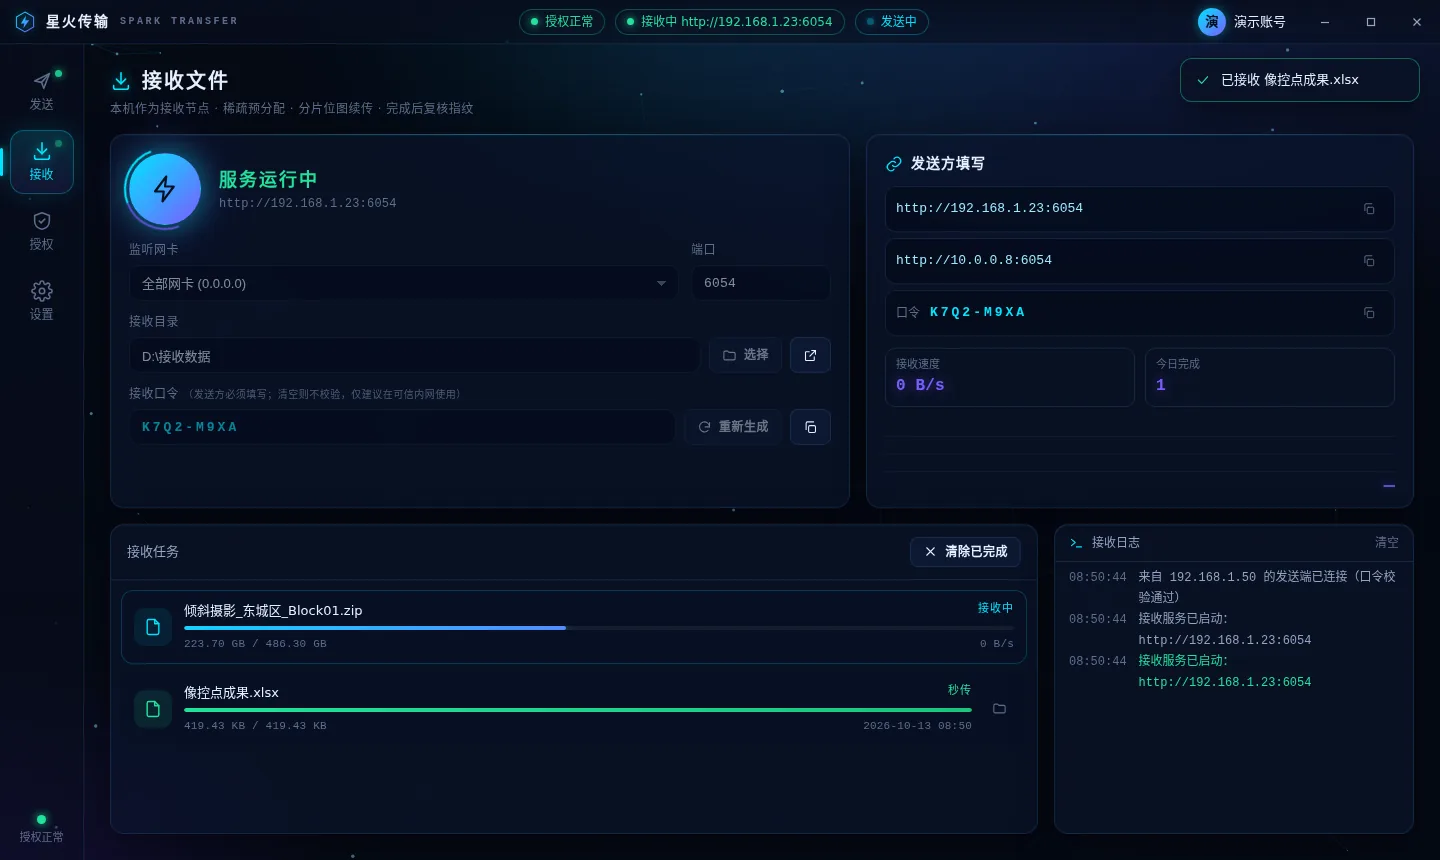Click the 授权正常 status pill in title bar
Image resolution: width=1440 pixels, height=860 pixels.
562,22
